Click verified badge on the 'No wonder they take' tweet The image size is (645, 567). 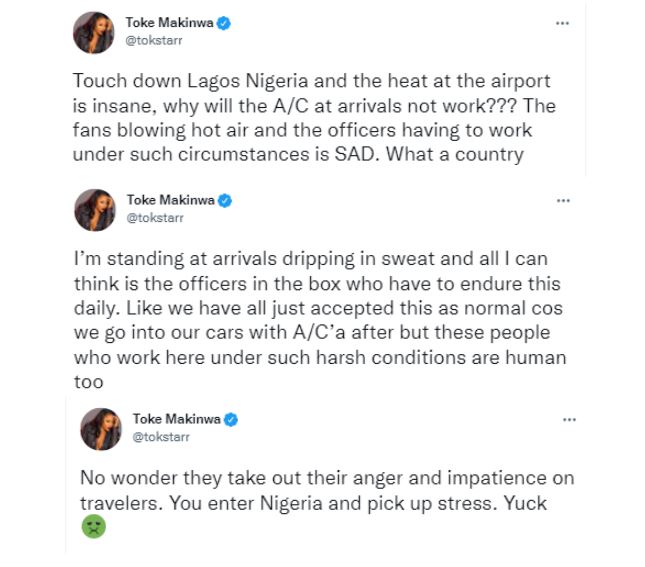(x=230, y=418)
